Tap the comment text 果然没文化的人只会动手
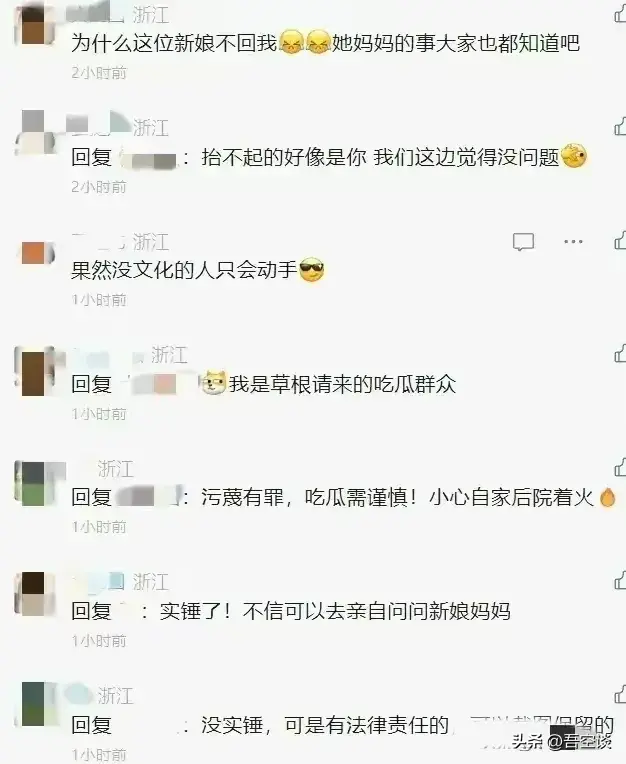The height and width of the screenshot is (764, 626). (184, 270)
